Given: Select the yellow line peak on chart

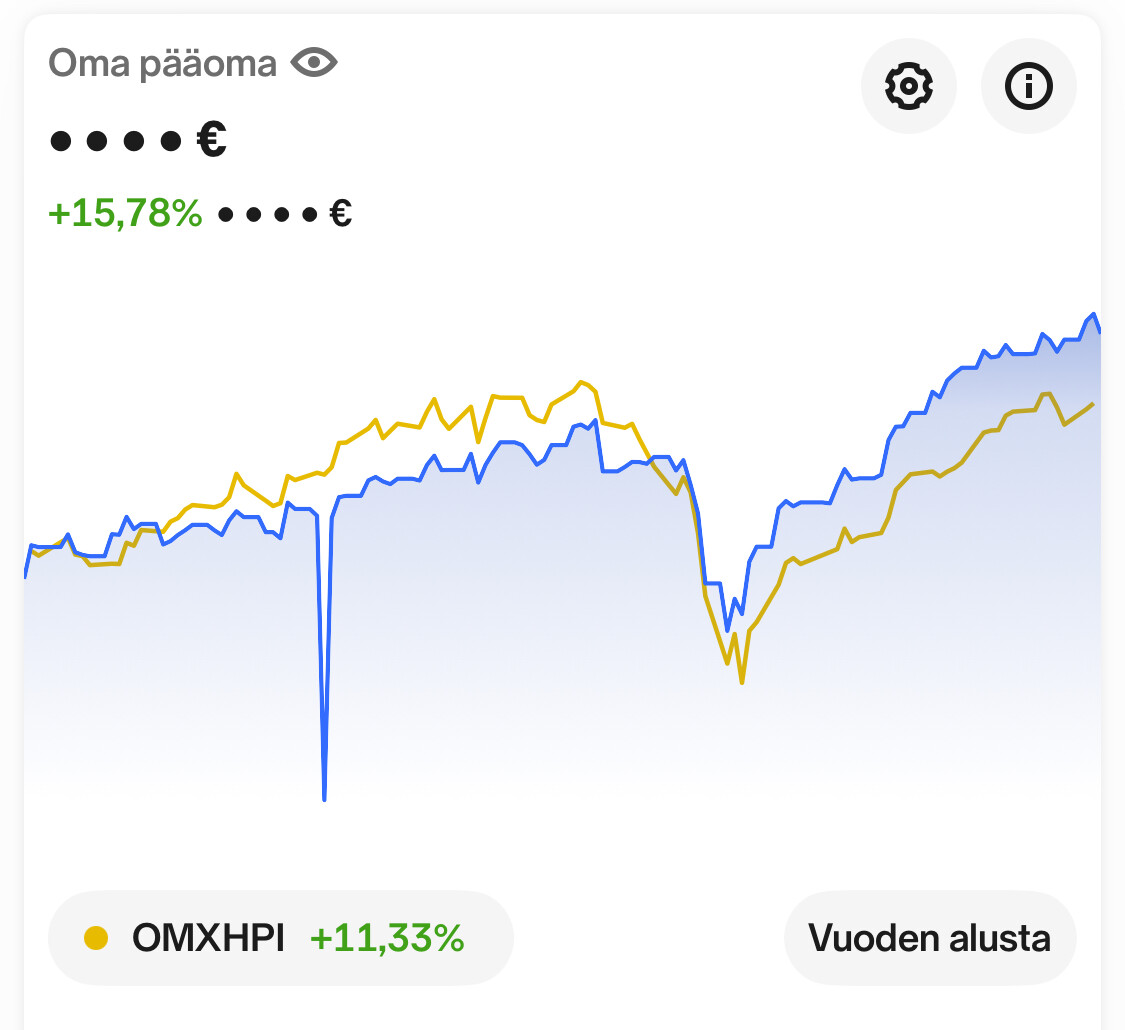Looking at the screenshot, I should click(x=582, y=382).
